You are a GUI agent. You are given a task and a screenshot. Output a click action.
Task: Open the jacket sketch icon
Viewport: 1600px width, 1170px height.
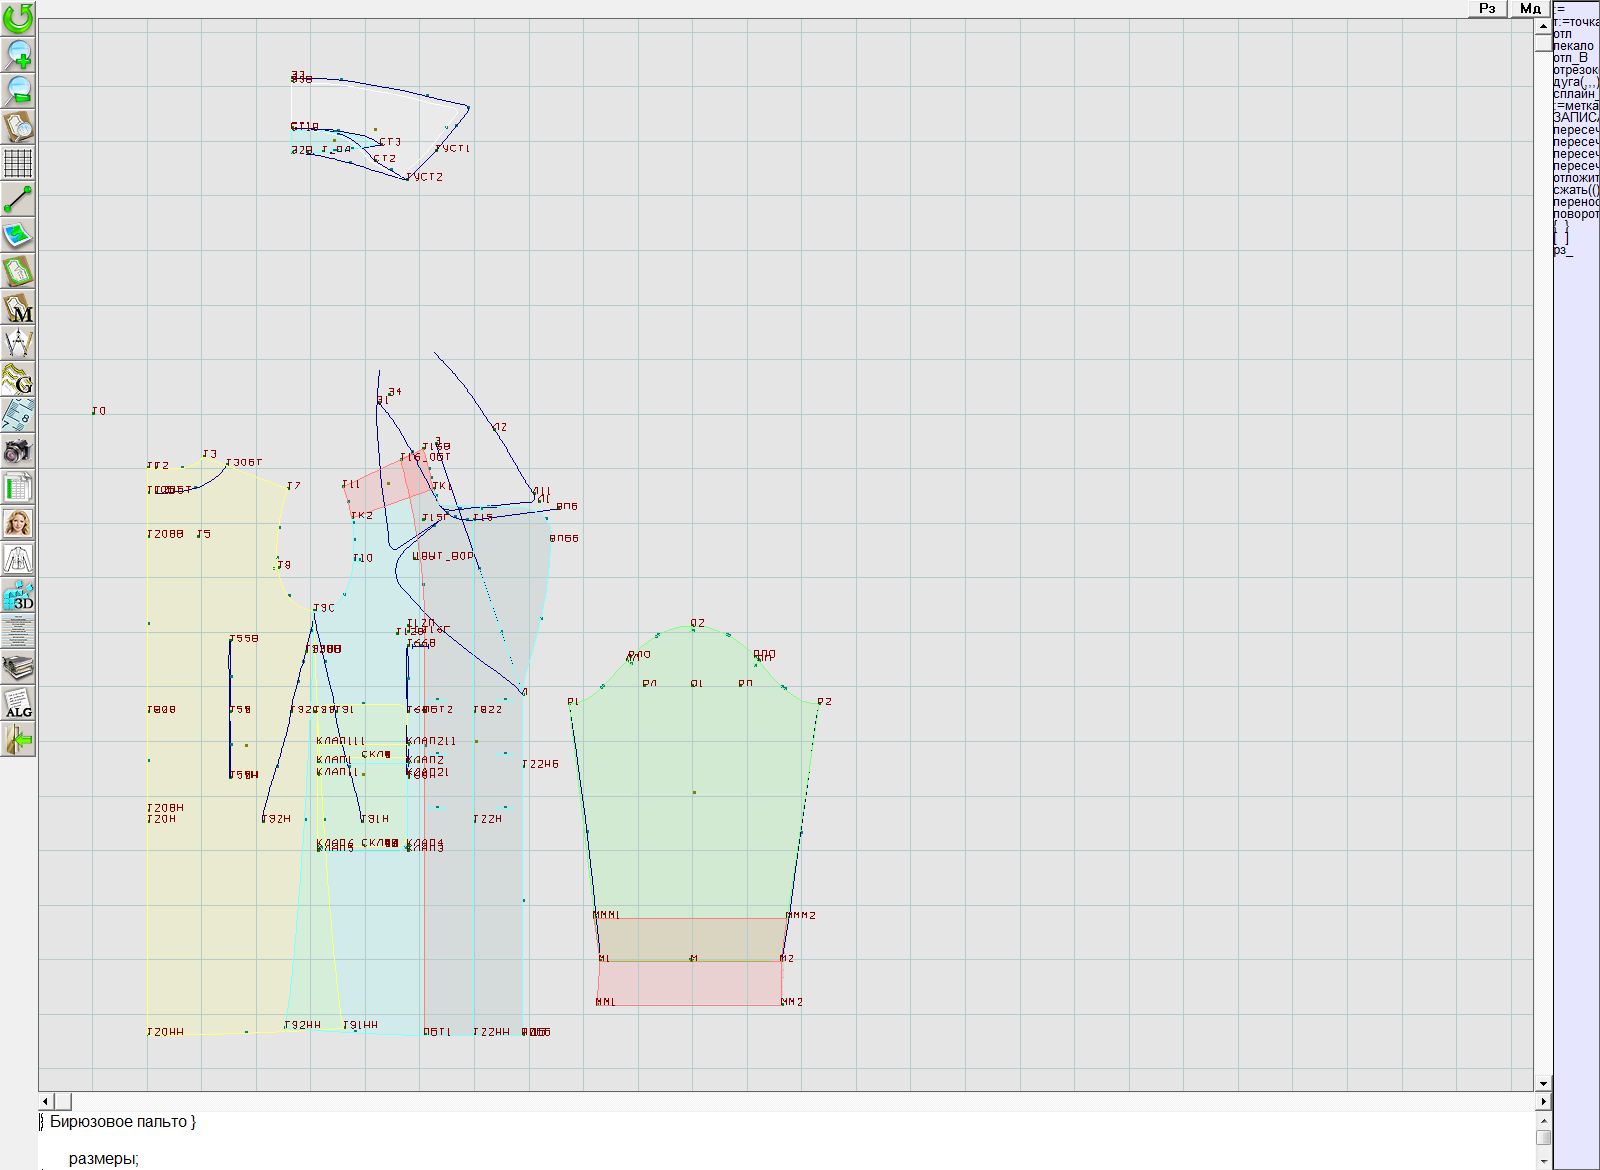[18, 559]
